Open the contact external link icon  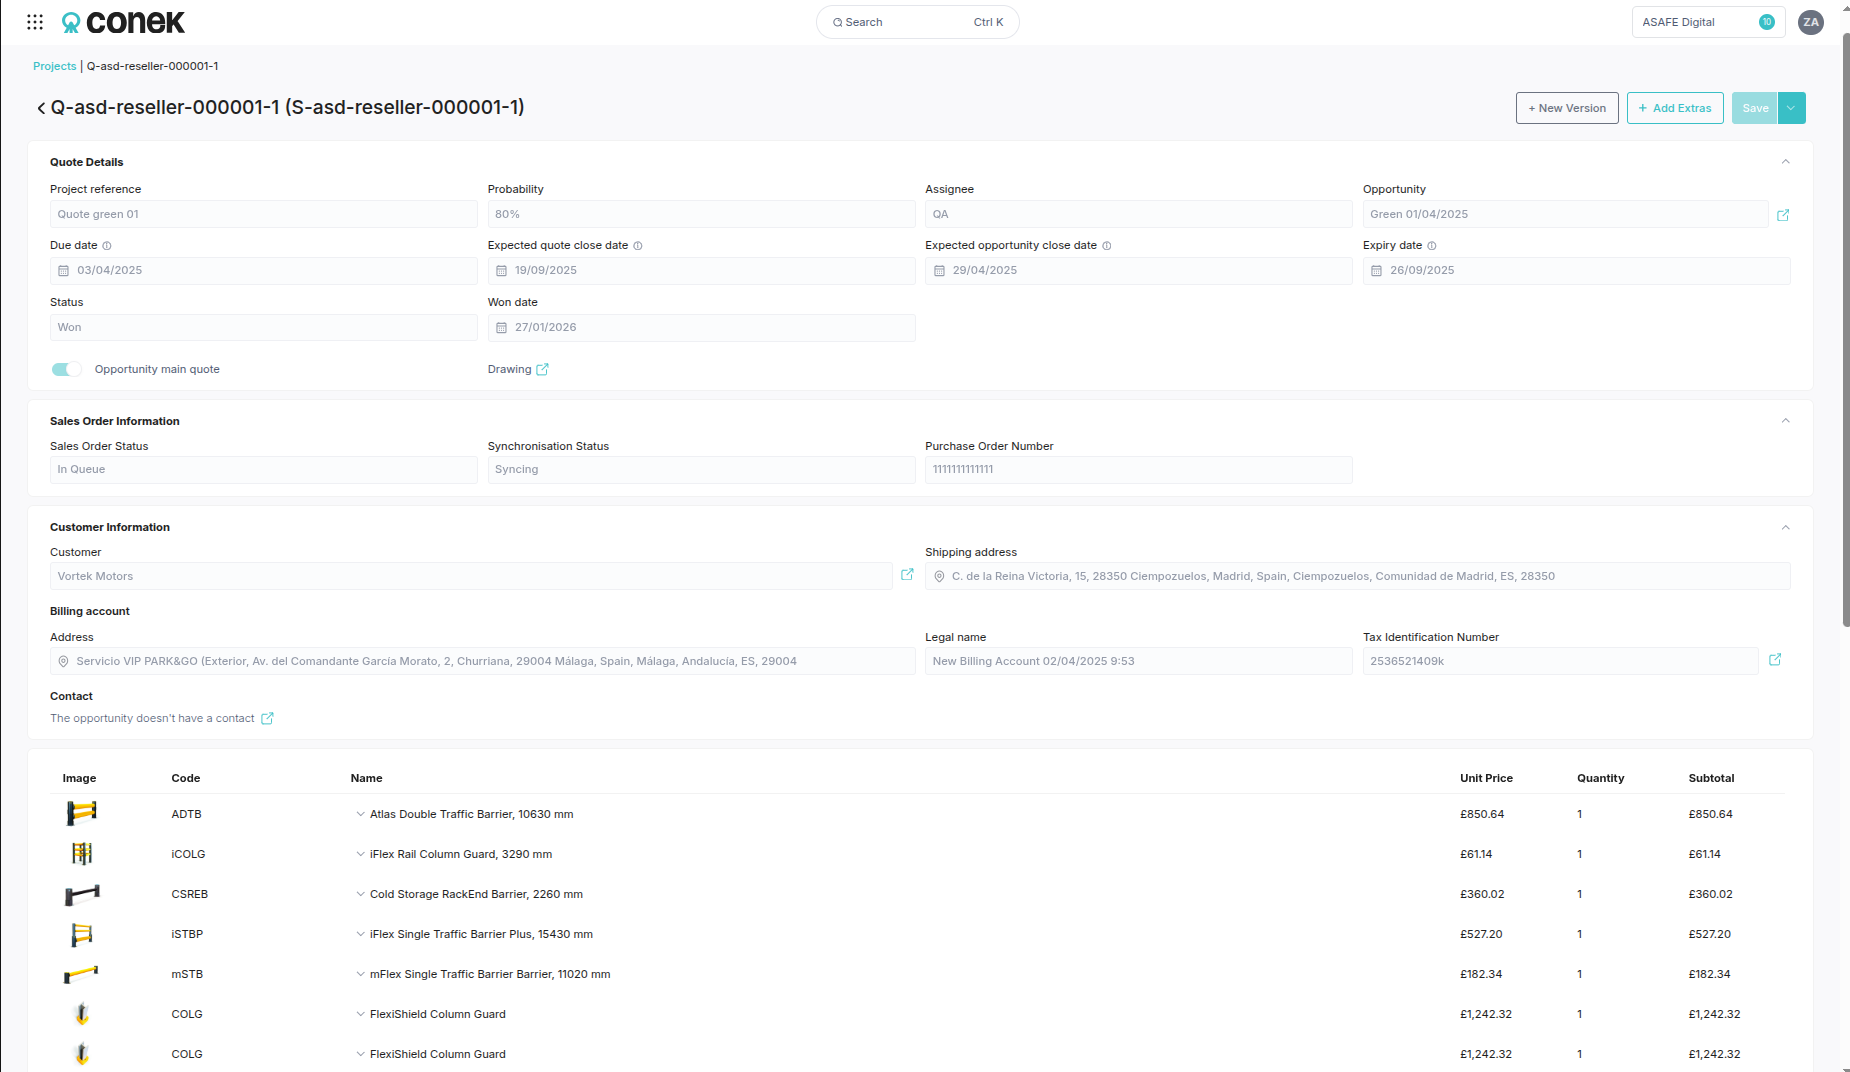(267, 718)
